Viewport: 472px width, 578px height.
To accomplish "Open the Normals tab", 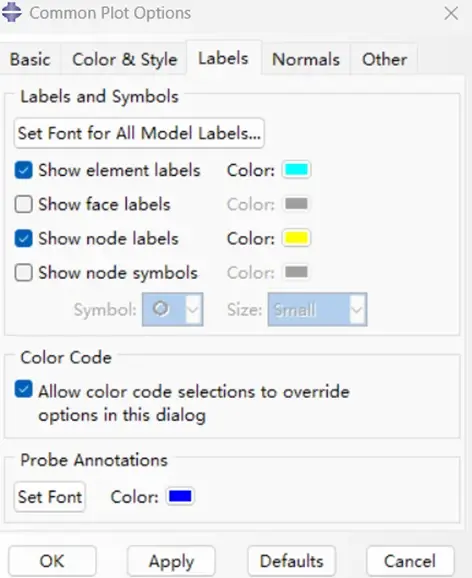I will click(306, 59).
